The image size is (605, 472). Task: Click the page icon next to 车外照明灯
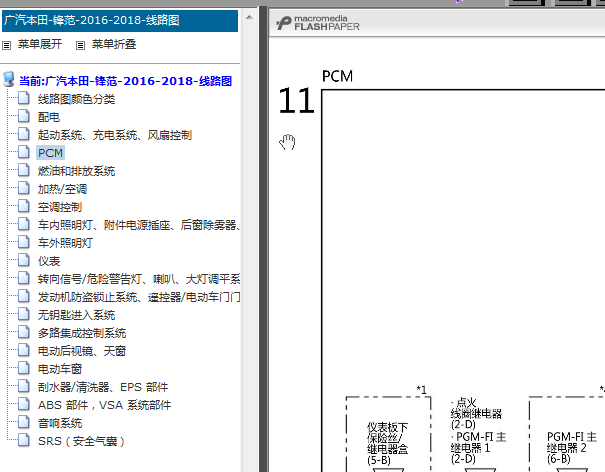[x=24, y=242]
